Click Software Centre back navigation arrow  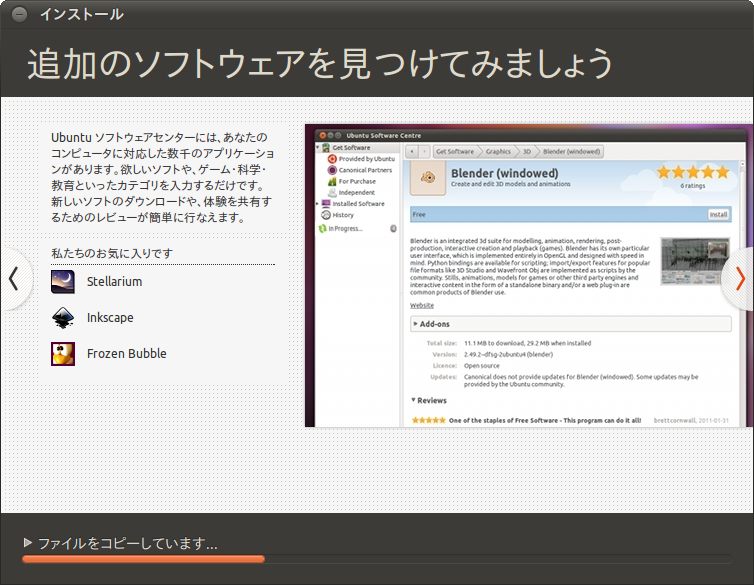coord(412,152)
